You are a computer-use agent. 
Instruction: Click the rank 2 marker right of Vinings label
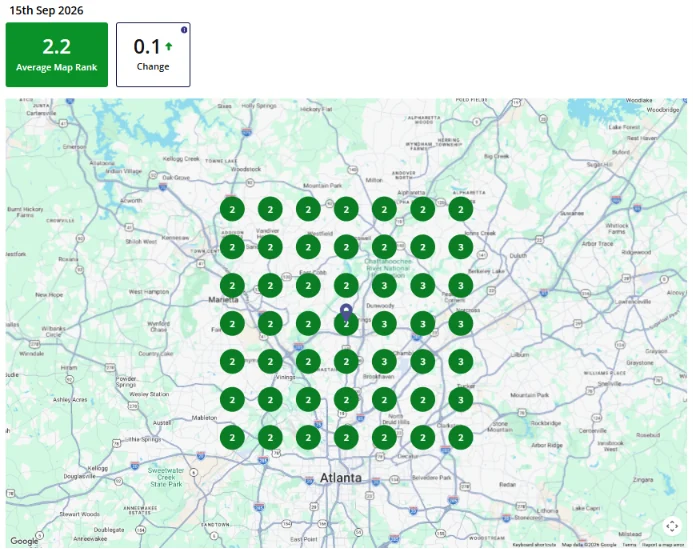[x=308, y=362]
